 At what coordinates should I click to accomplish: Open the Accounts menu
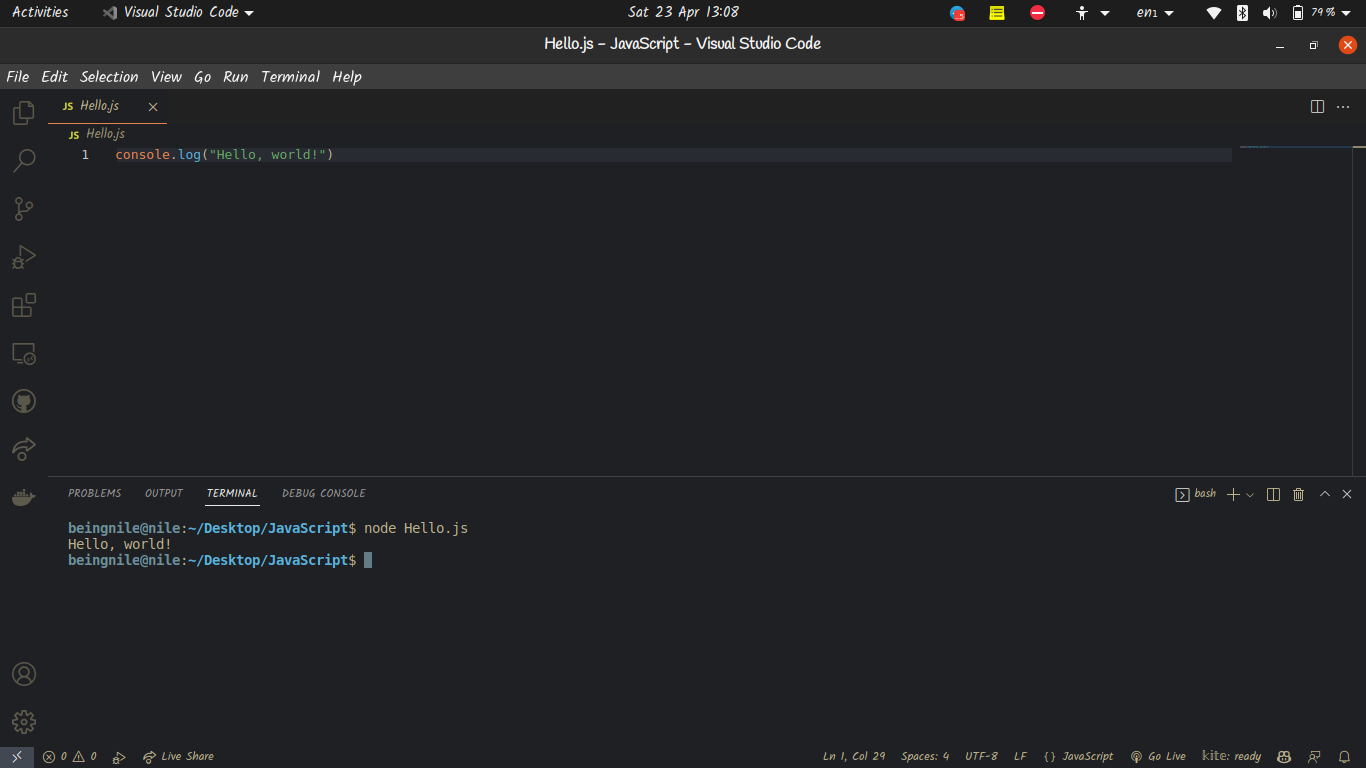24,674
